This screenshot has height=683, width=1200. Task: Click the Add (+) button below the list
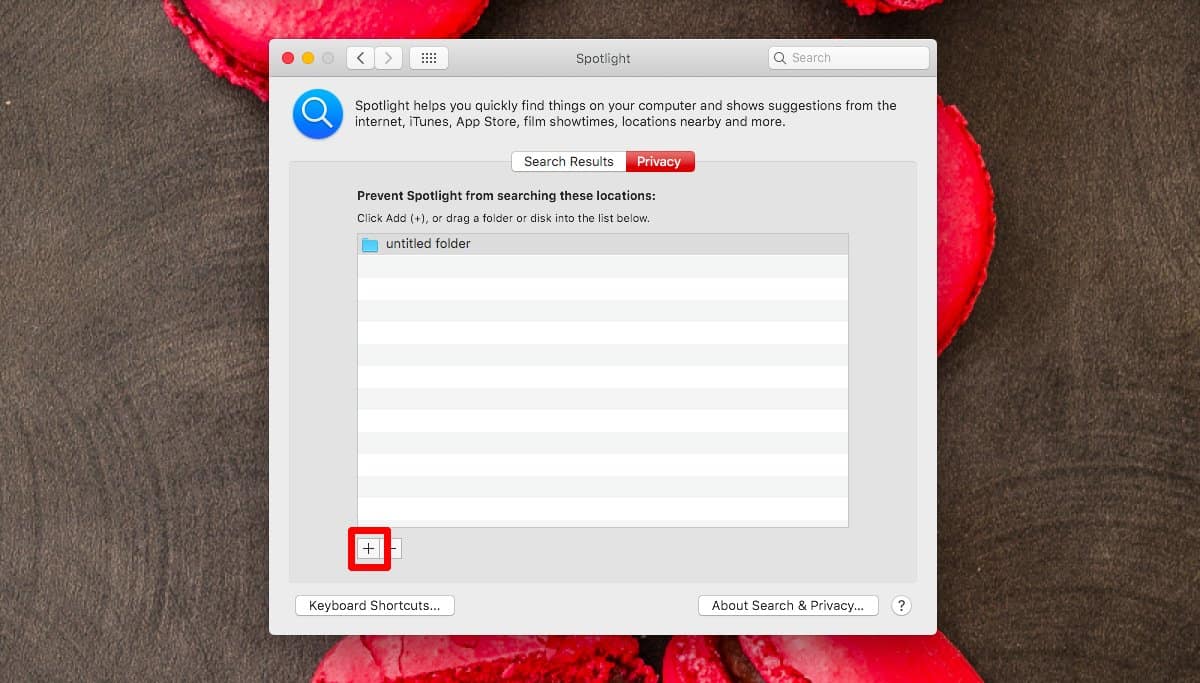(x=368, y=548)
